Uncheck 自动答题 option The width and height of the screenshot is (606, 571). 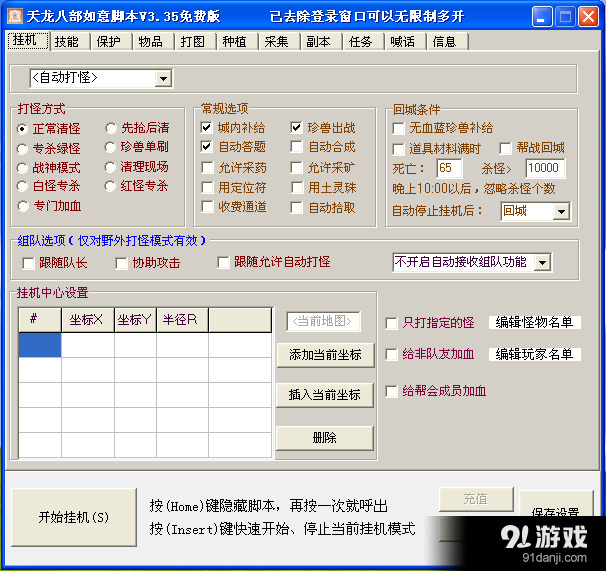[x=207, y=147]
